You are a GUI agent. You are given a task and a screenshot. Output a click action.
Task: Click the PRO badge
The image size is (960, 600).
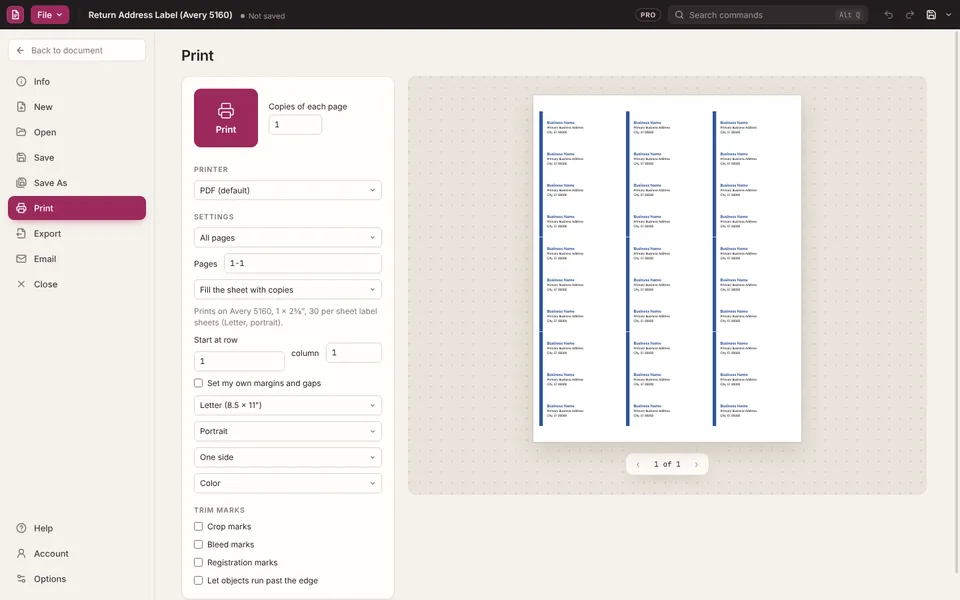click(648, 15)
